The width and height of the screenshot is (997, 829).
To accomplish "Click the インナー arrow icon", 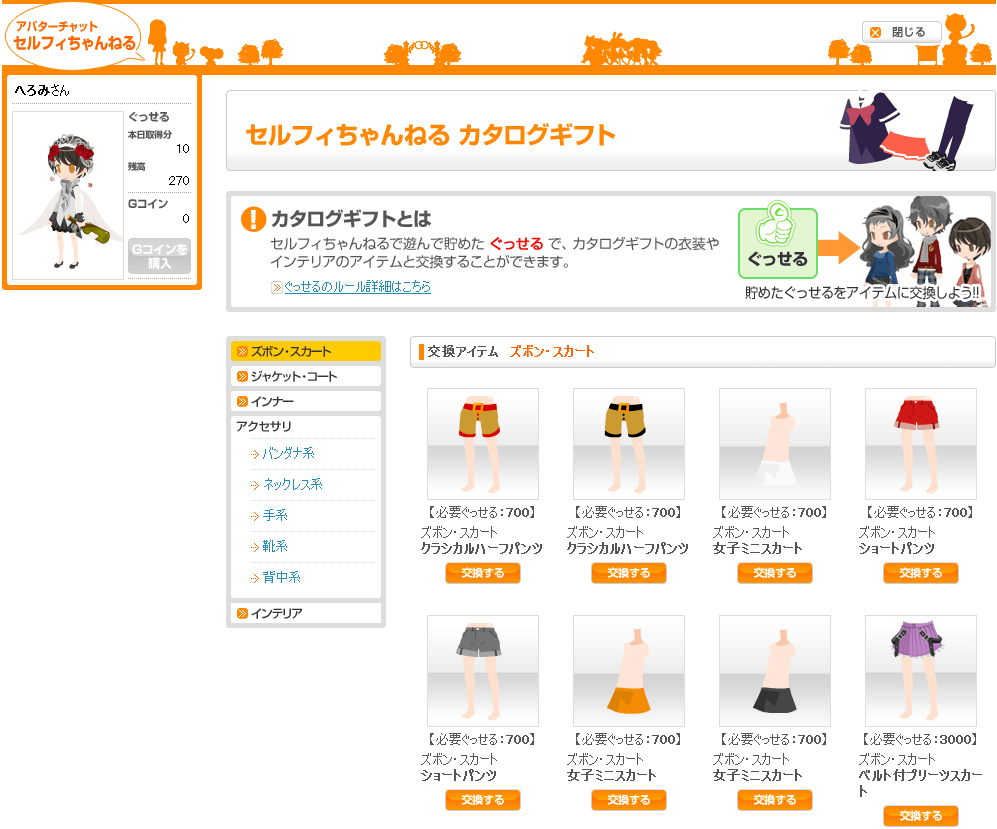I will [x=242, y=401].
